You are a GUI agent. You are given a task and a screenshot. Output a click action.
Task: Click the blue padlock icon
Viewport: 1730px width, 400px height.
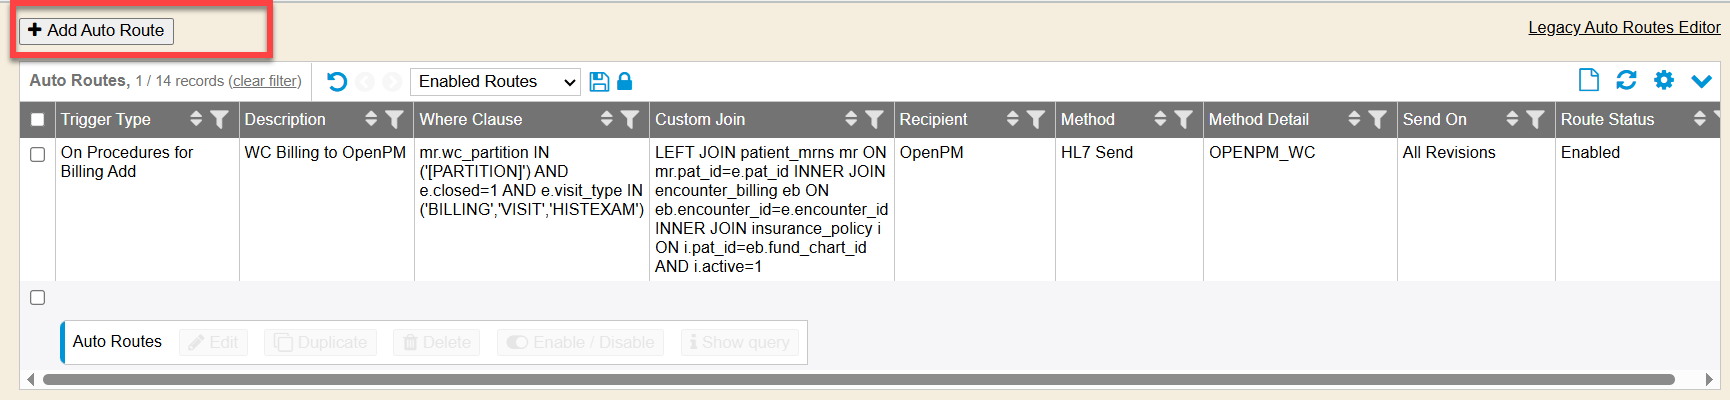(625, 82)
